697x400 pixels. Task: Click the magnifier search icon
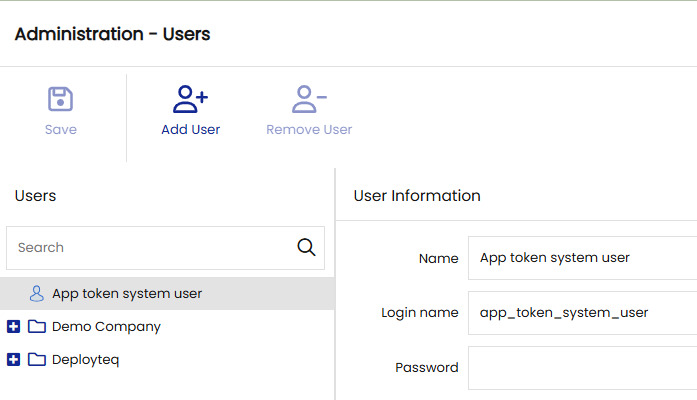tap(306, 247)
